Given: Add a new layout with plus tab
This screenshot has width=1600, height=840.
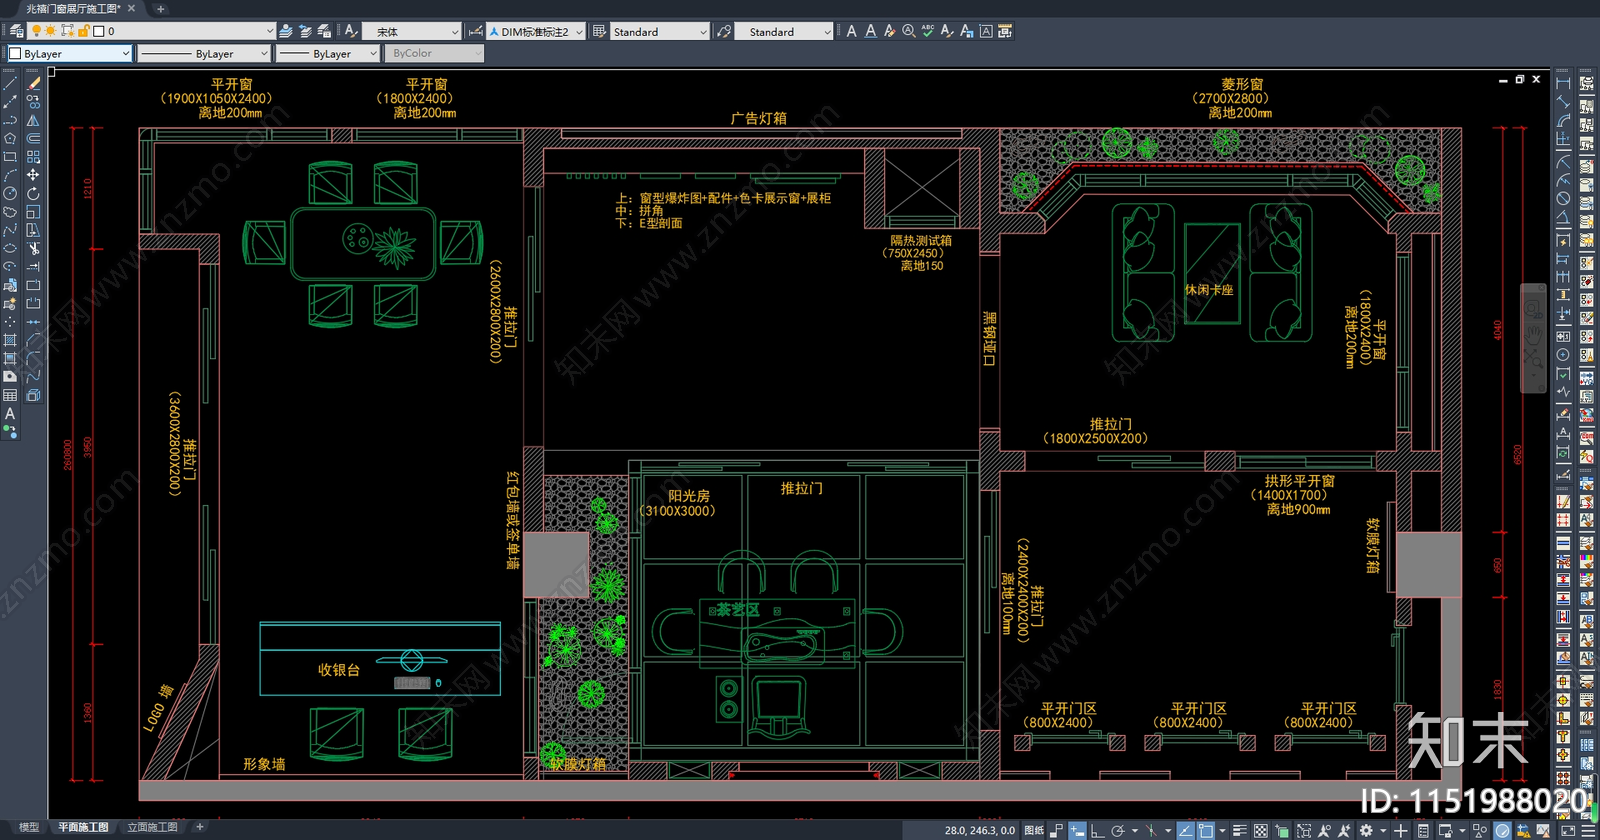Looking at the screenshot, I should pos(200,827).
